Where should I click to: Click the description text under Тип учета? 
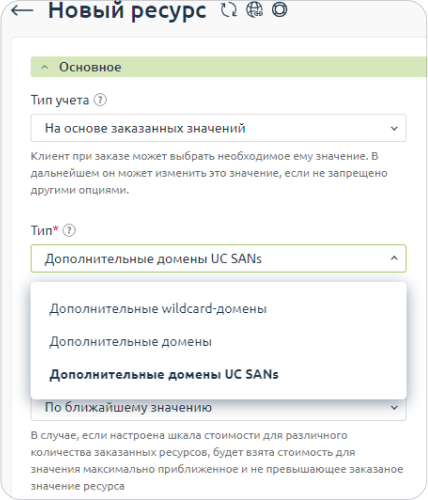coord(209,173)
